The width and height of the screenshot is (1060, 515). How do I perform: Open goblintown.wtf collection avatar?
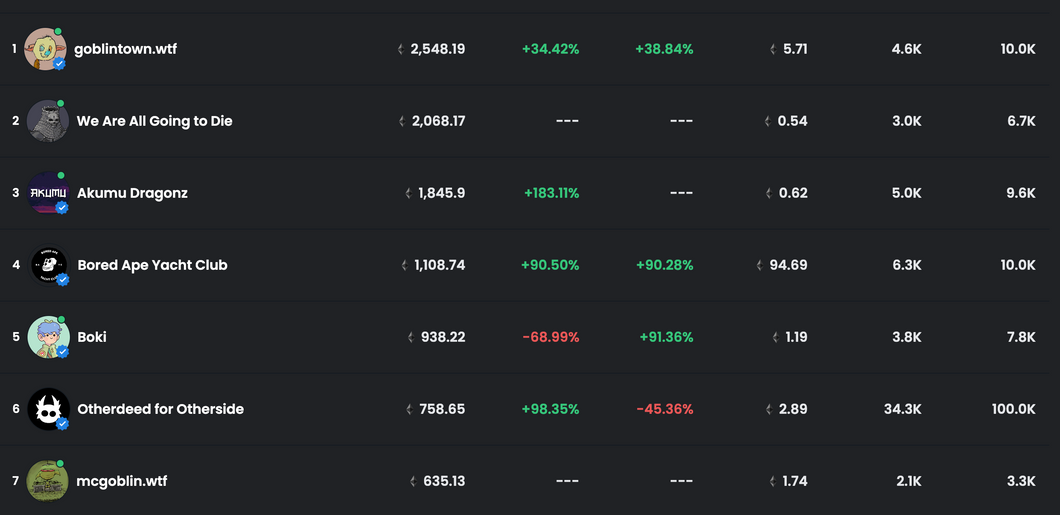[45, 49]
